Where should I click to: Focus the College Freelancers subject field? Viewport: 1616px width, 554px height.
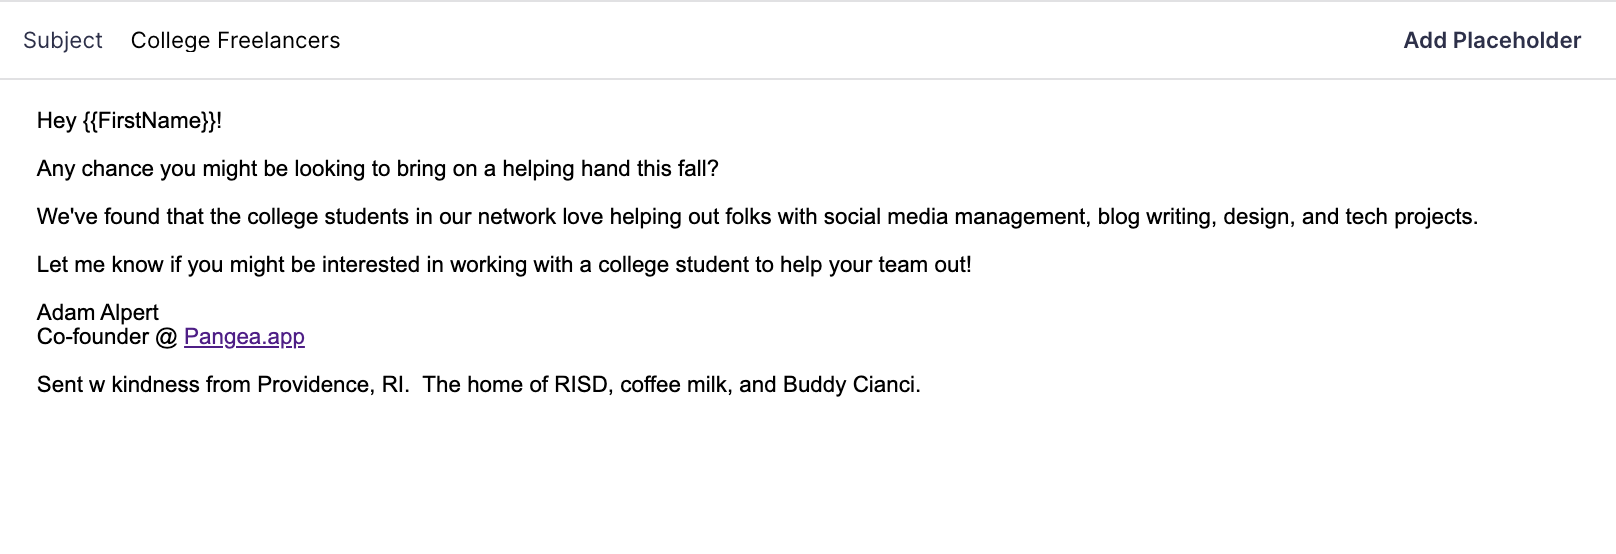(x=235, y=41)
